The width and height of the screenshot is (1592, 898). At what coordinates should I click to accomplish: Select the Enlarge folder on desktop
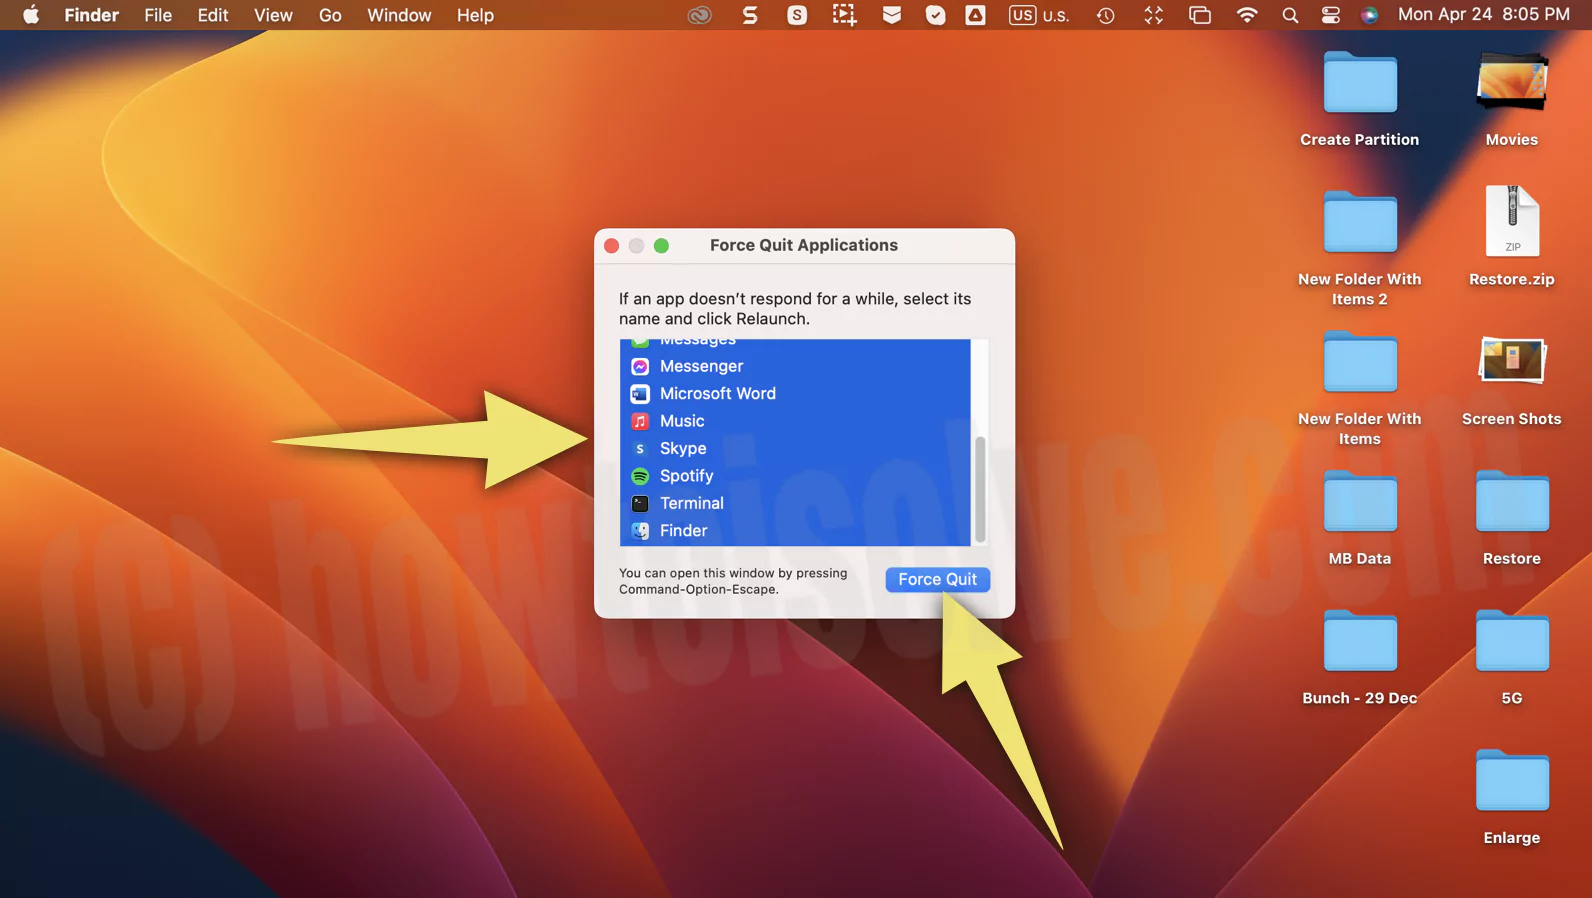pyautogui.click(x=1511, y=797)
